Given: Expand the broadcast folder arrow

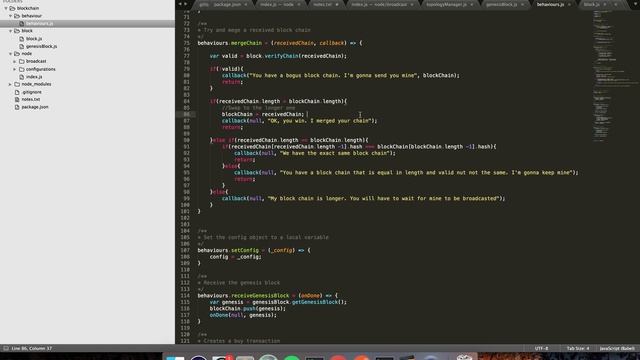Looking at the screenshot, I should point(15,61).
